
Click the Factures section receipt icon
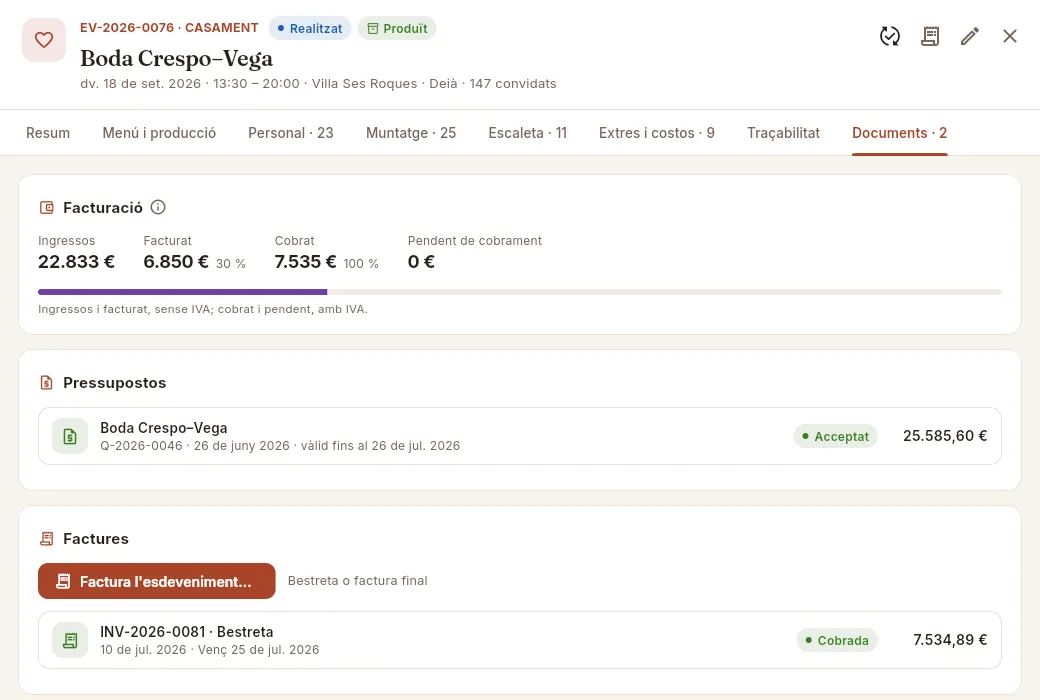[46, 538]
